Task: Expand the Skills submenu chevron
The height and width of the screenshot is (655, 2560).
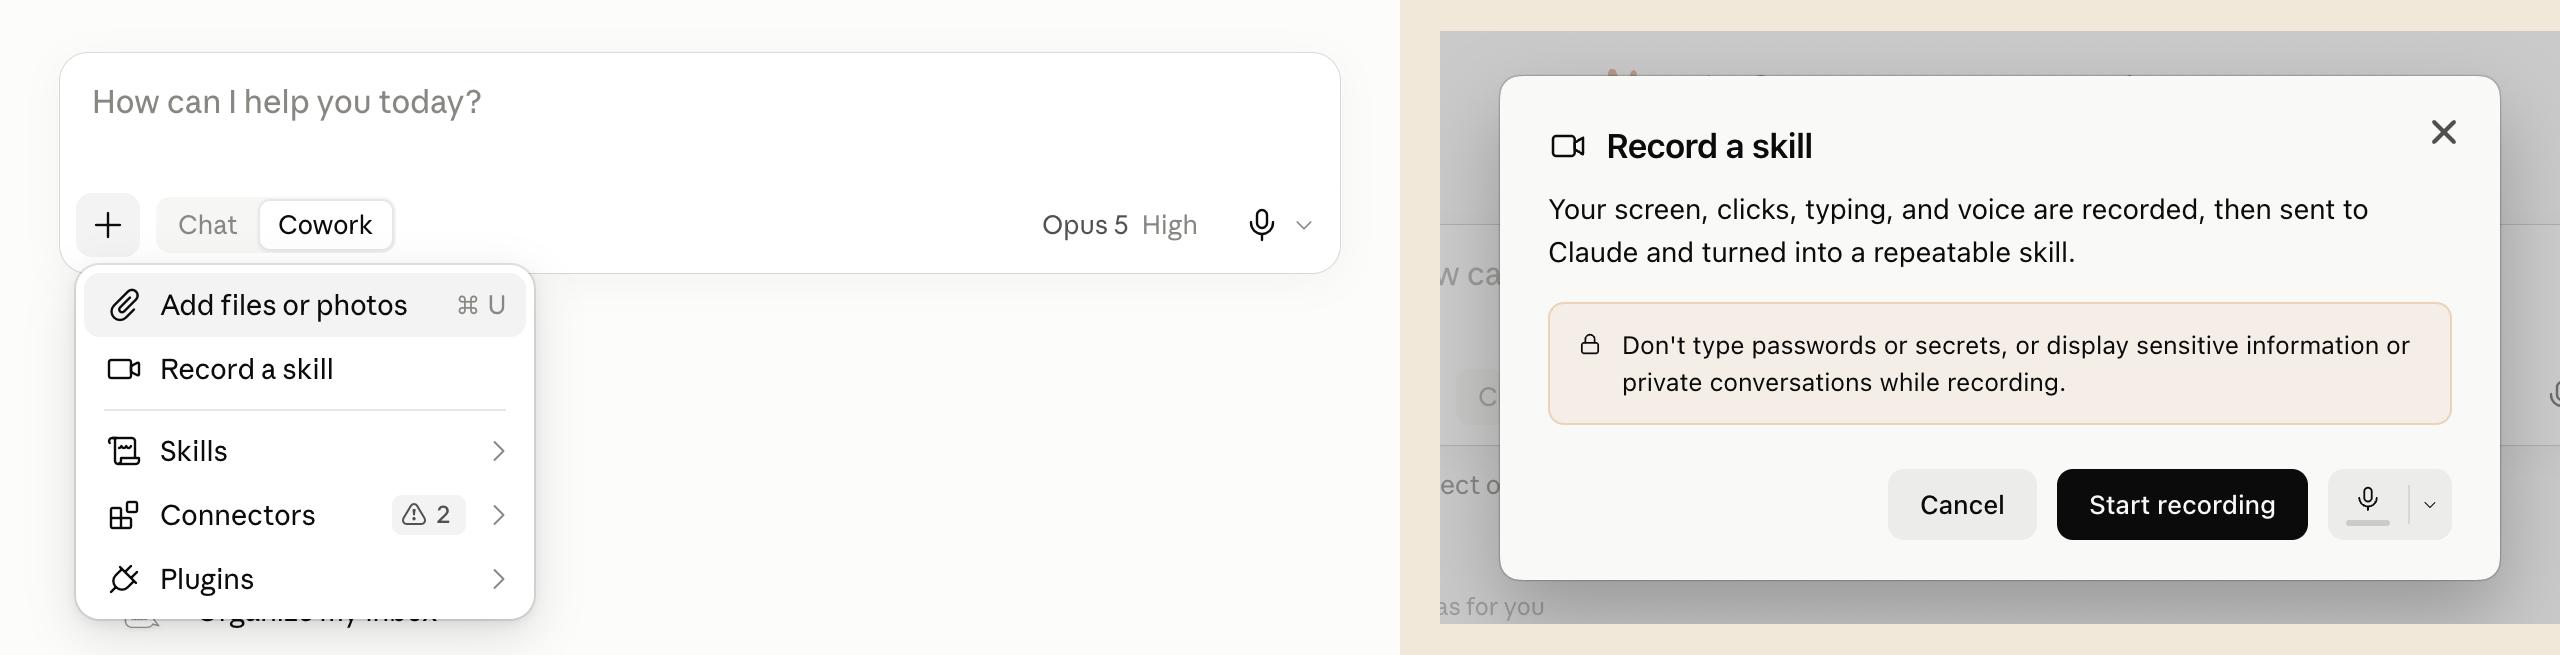Action: coord(498,451)
